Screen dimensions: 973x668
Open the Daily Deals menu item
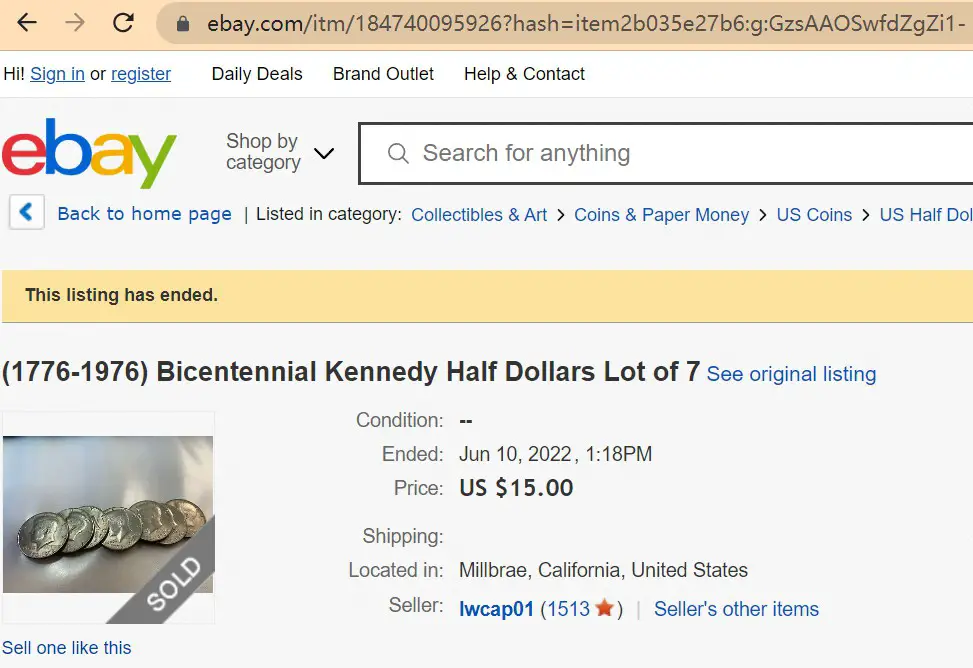(x=257, y=74)
